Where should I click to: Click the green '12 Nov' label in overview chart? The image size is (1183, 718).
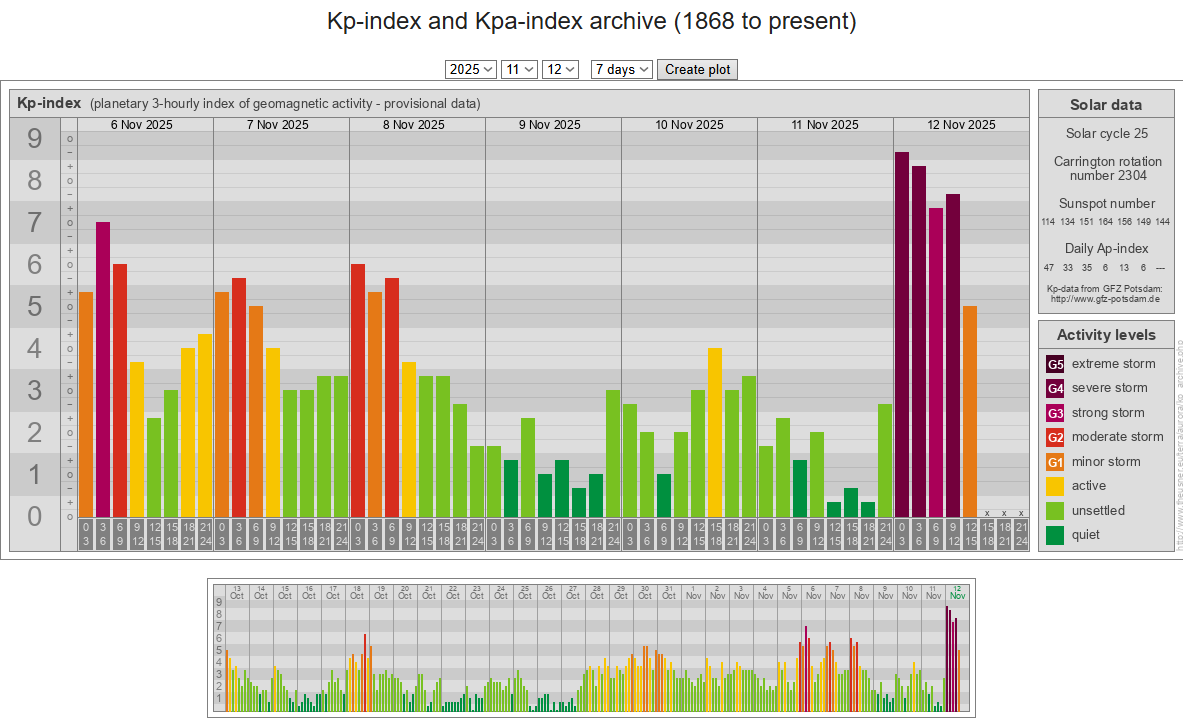coord(957,592)
